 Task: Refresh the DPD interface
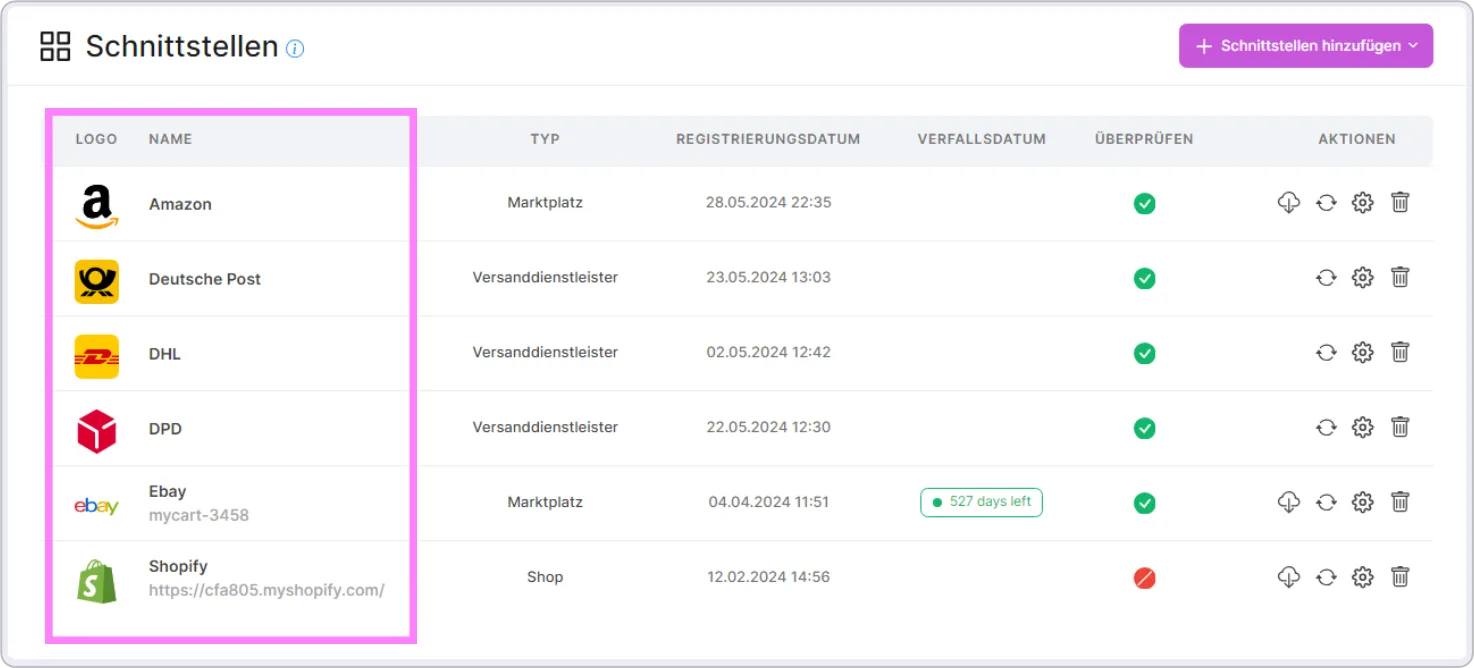1326,428
